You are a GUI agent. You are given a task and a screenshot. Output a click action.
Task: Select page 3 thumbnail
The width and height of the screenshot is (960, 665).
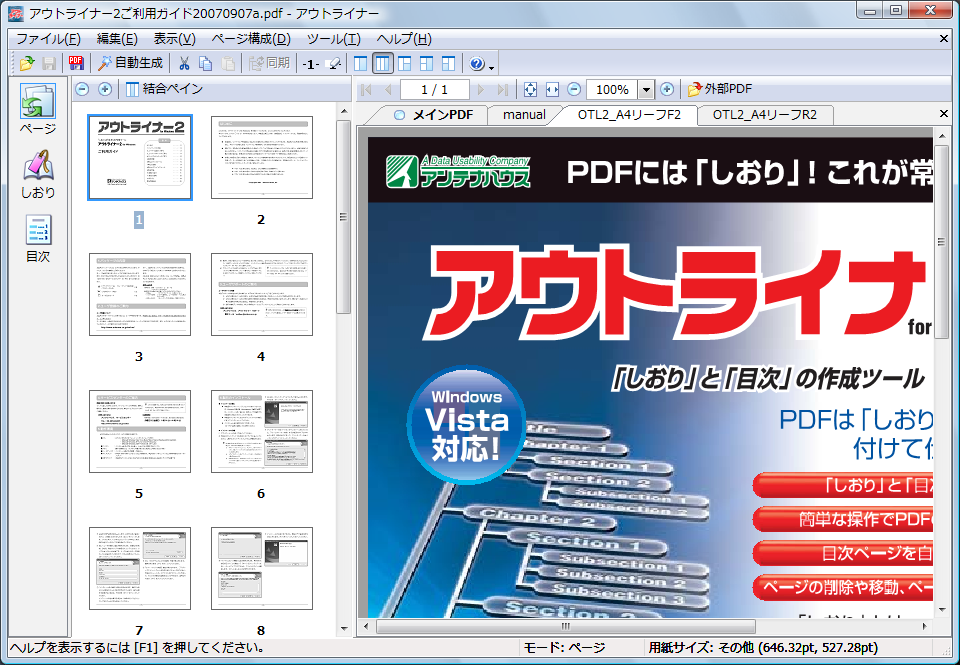(x=140, y=295)
